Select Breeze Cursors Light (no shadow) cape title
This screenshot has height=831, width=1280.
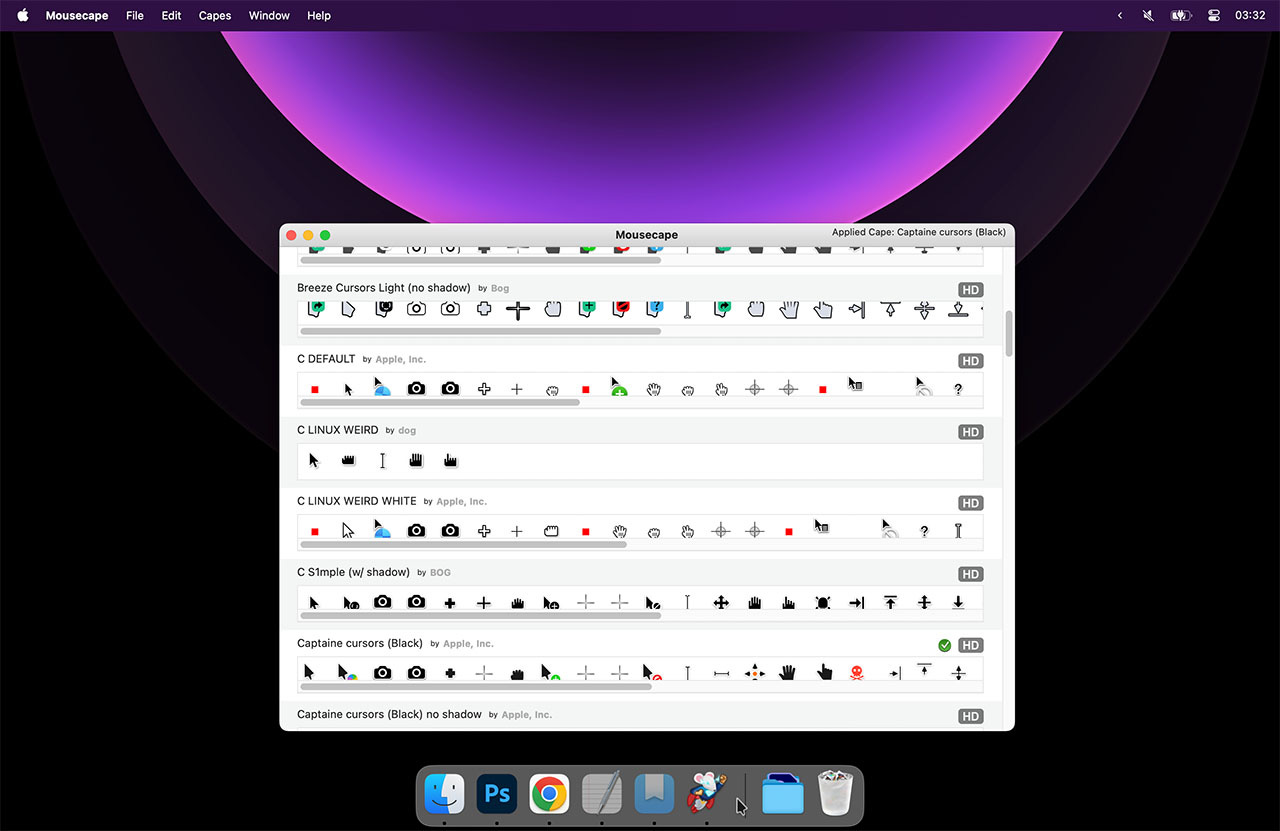(383, 288)
